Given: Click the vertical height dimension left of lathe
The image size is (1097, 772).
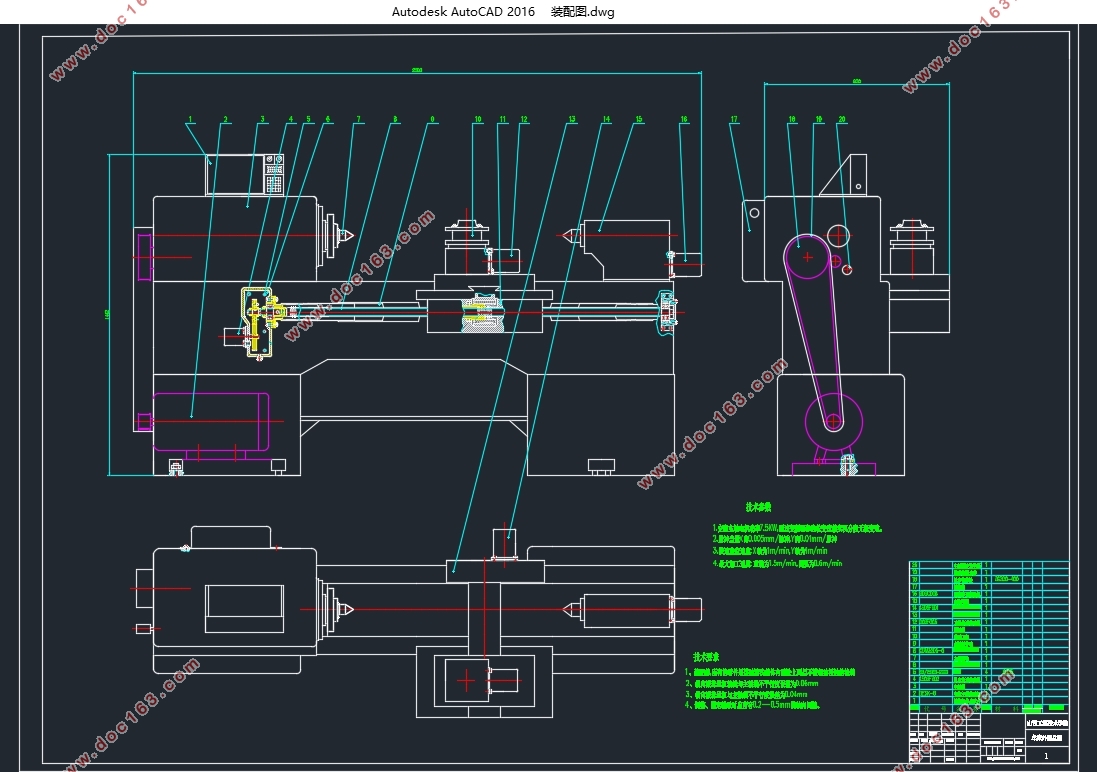Looking at the screenshot, I should [x=108, y=315].
